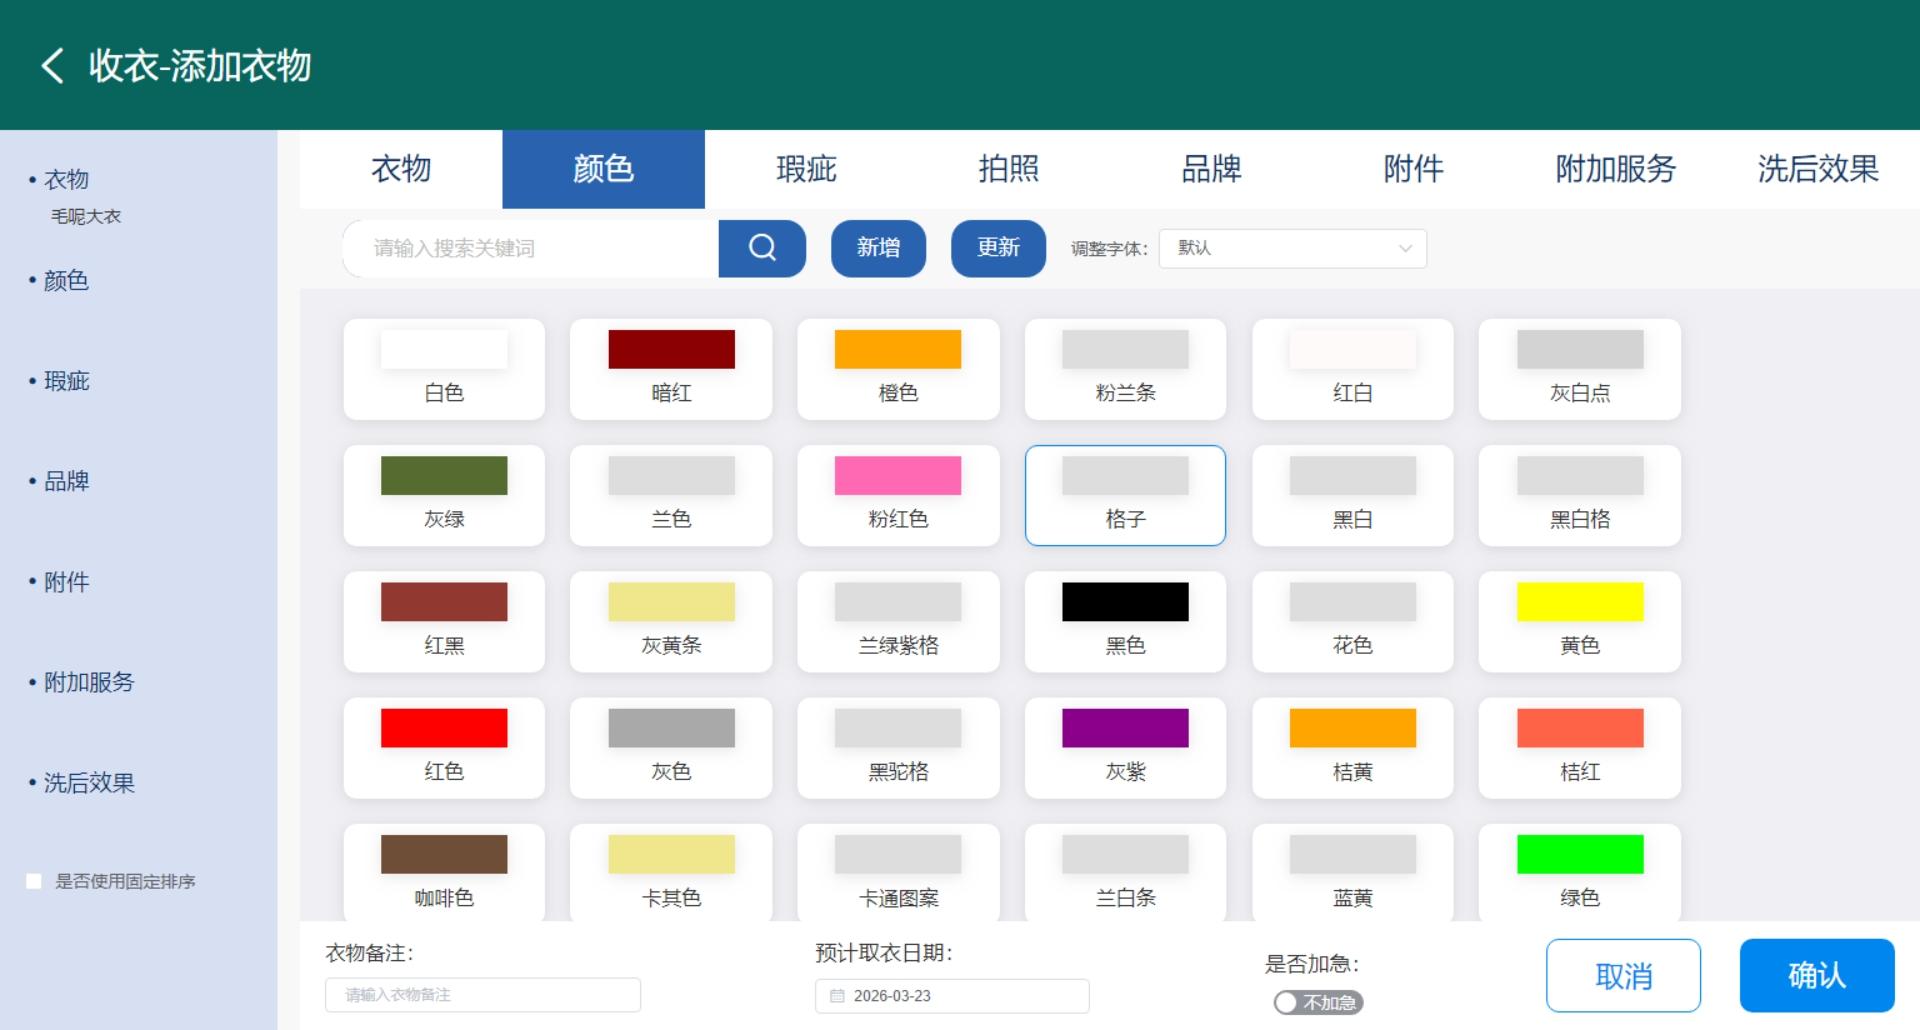Switch to the 洗后效果 tab

[x=1818, y=169]
